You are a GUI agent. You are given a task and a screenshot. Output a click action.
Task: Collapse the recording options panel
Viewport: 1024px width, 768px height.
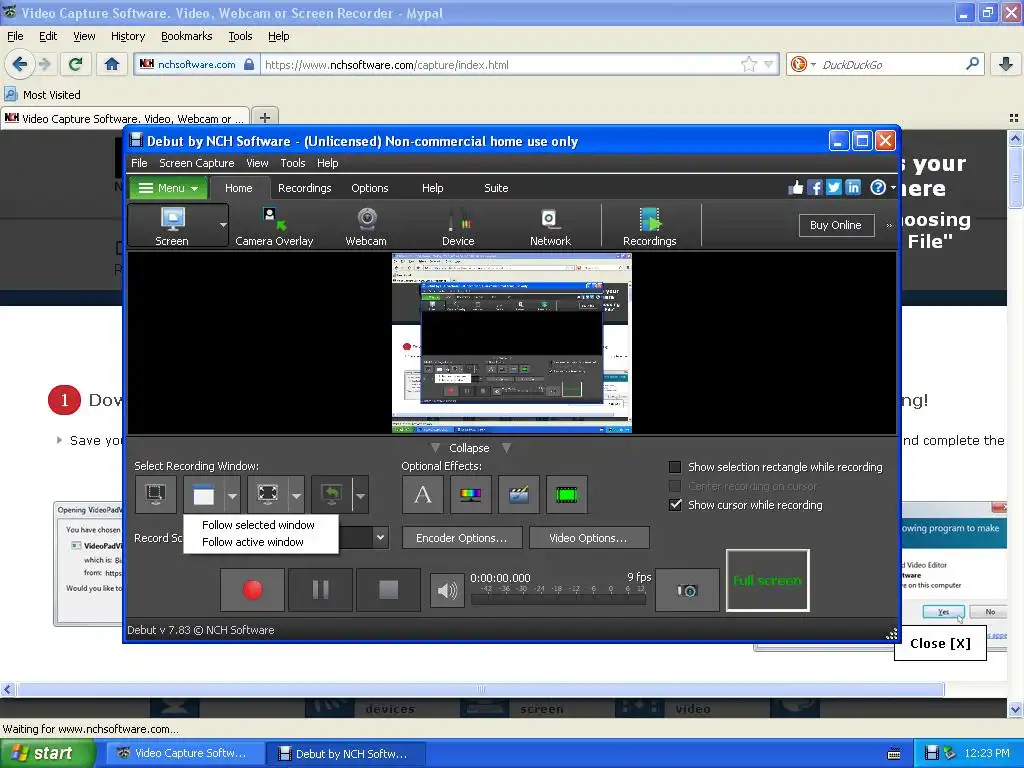click(469, 448)
